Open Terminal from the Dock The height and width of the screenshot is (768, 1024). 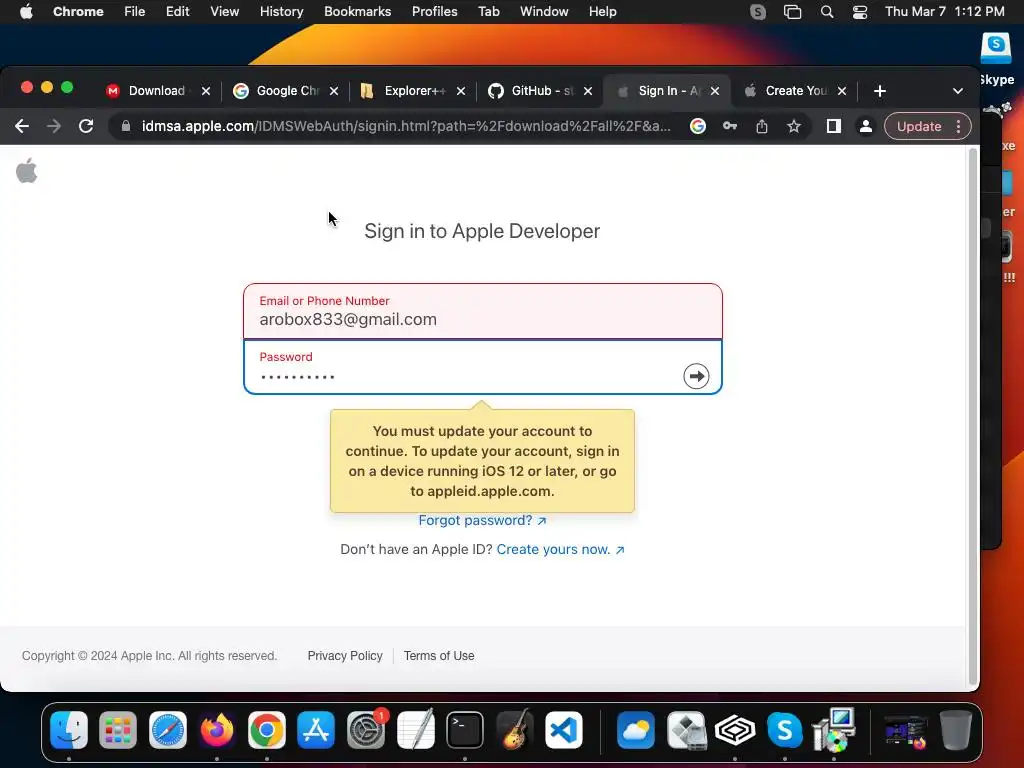(x=465, y=729)
